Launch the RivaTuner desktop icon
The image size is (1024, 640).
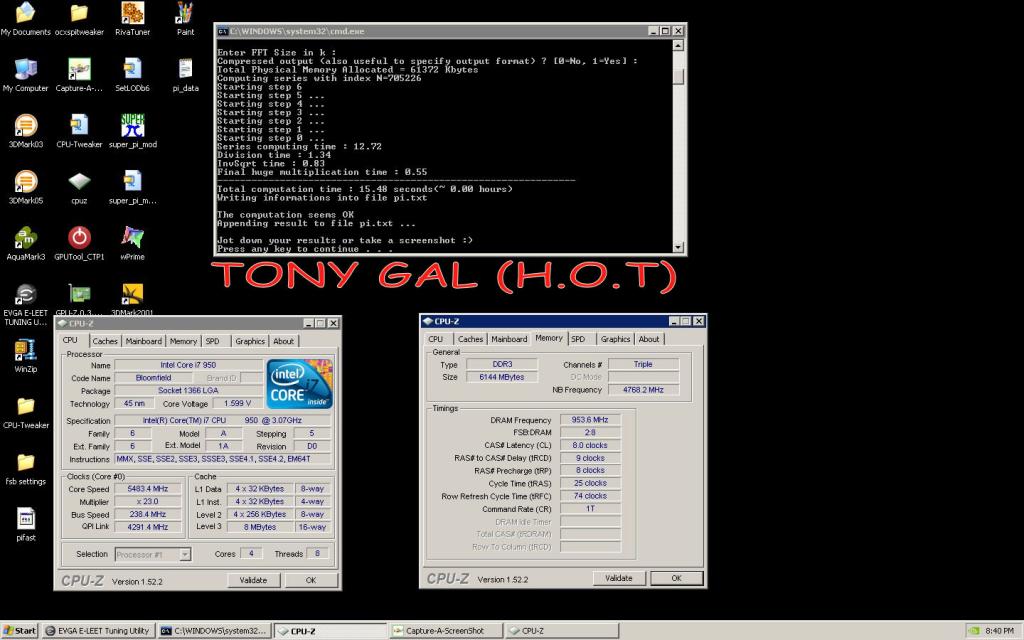133,19
